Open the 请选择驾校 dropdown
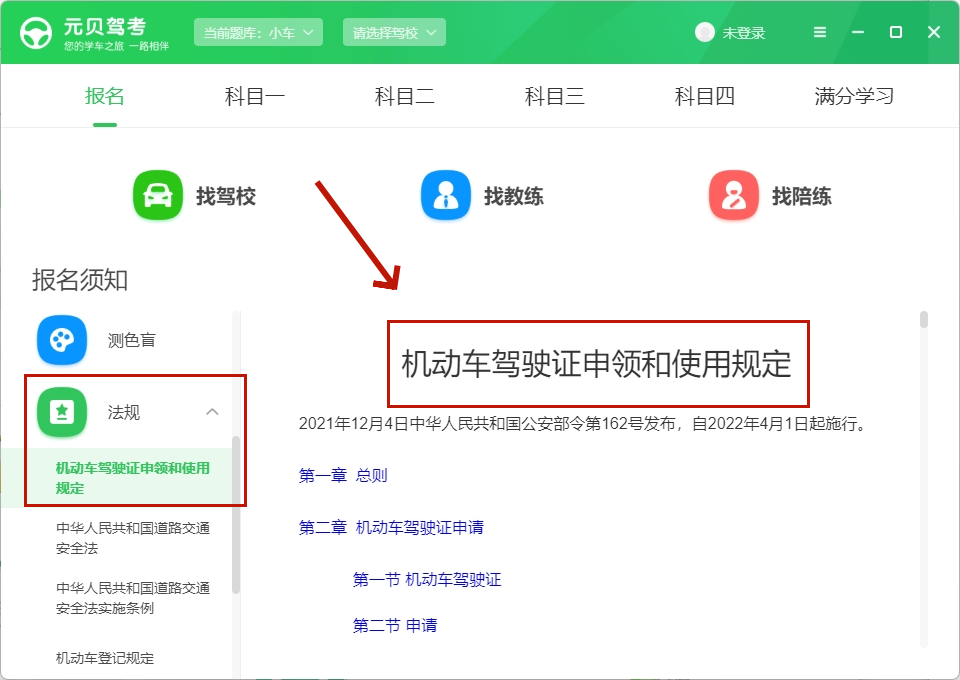Viewport: 960px width, 680px height. click(394, 32)
